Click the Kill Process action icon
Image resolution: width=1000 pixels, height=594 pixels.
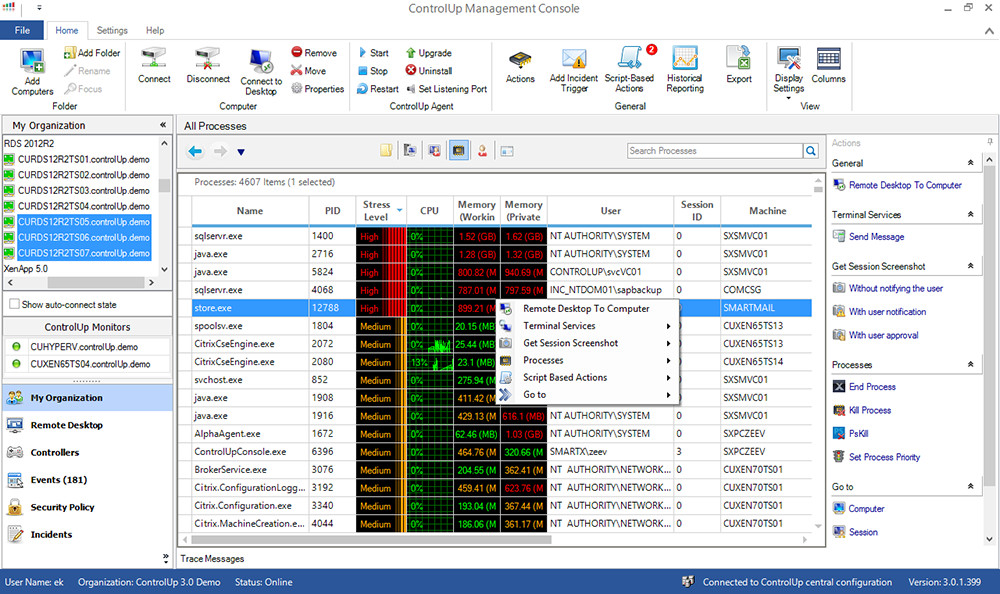(x=839, y=410)
